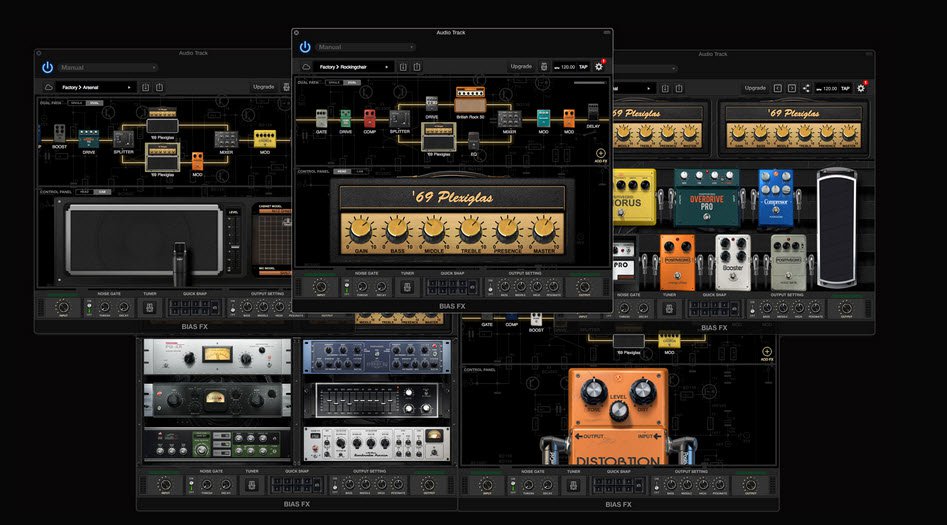Image resolution: width=947 pixels, height=525 pixels.
Task: Select the CAB tab in left window control panel
Action: [102, 192]
